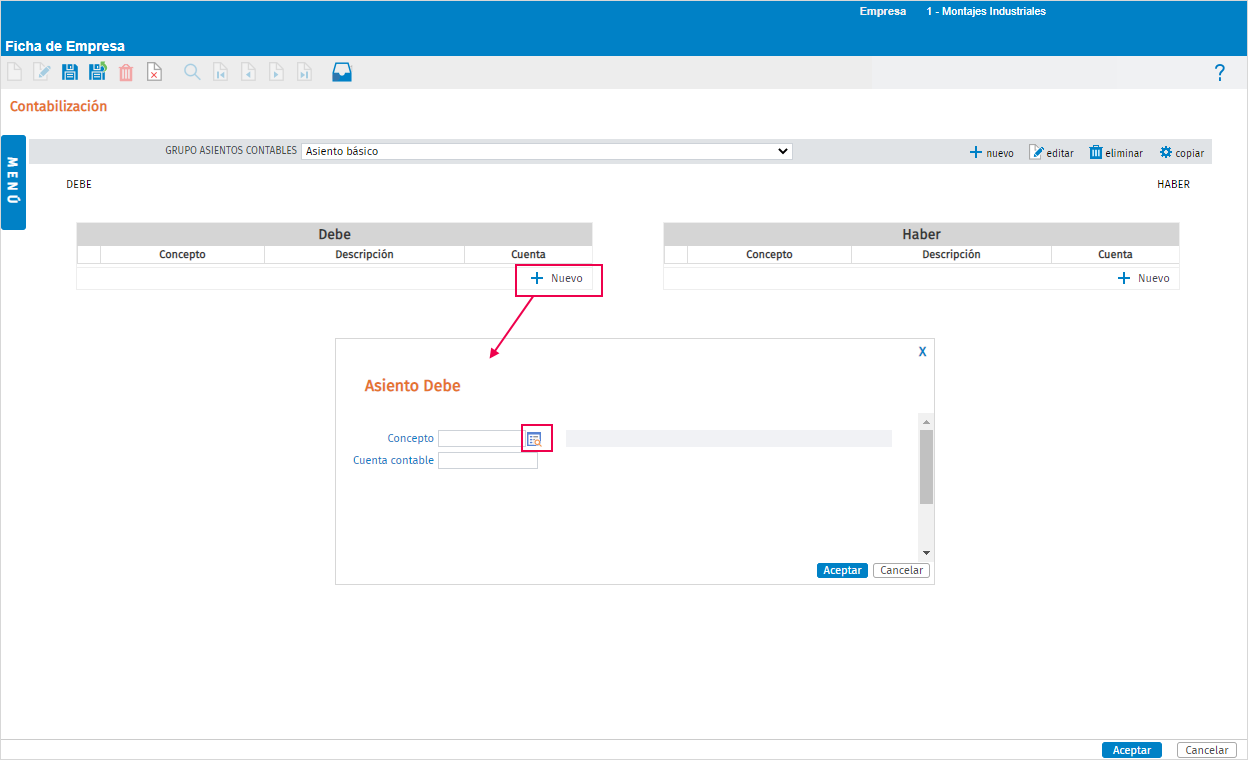Viewport: 1248px width, 760px height.
Task: Click 'copiar' to copy the entry group
Action: tap(1181, 153)
